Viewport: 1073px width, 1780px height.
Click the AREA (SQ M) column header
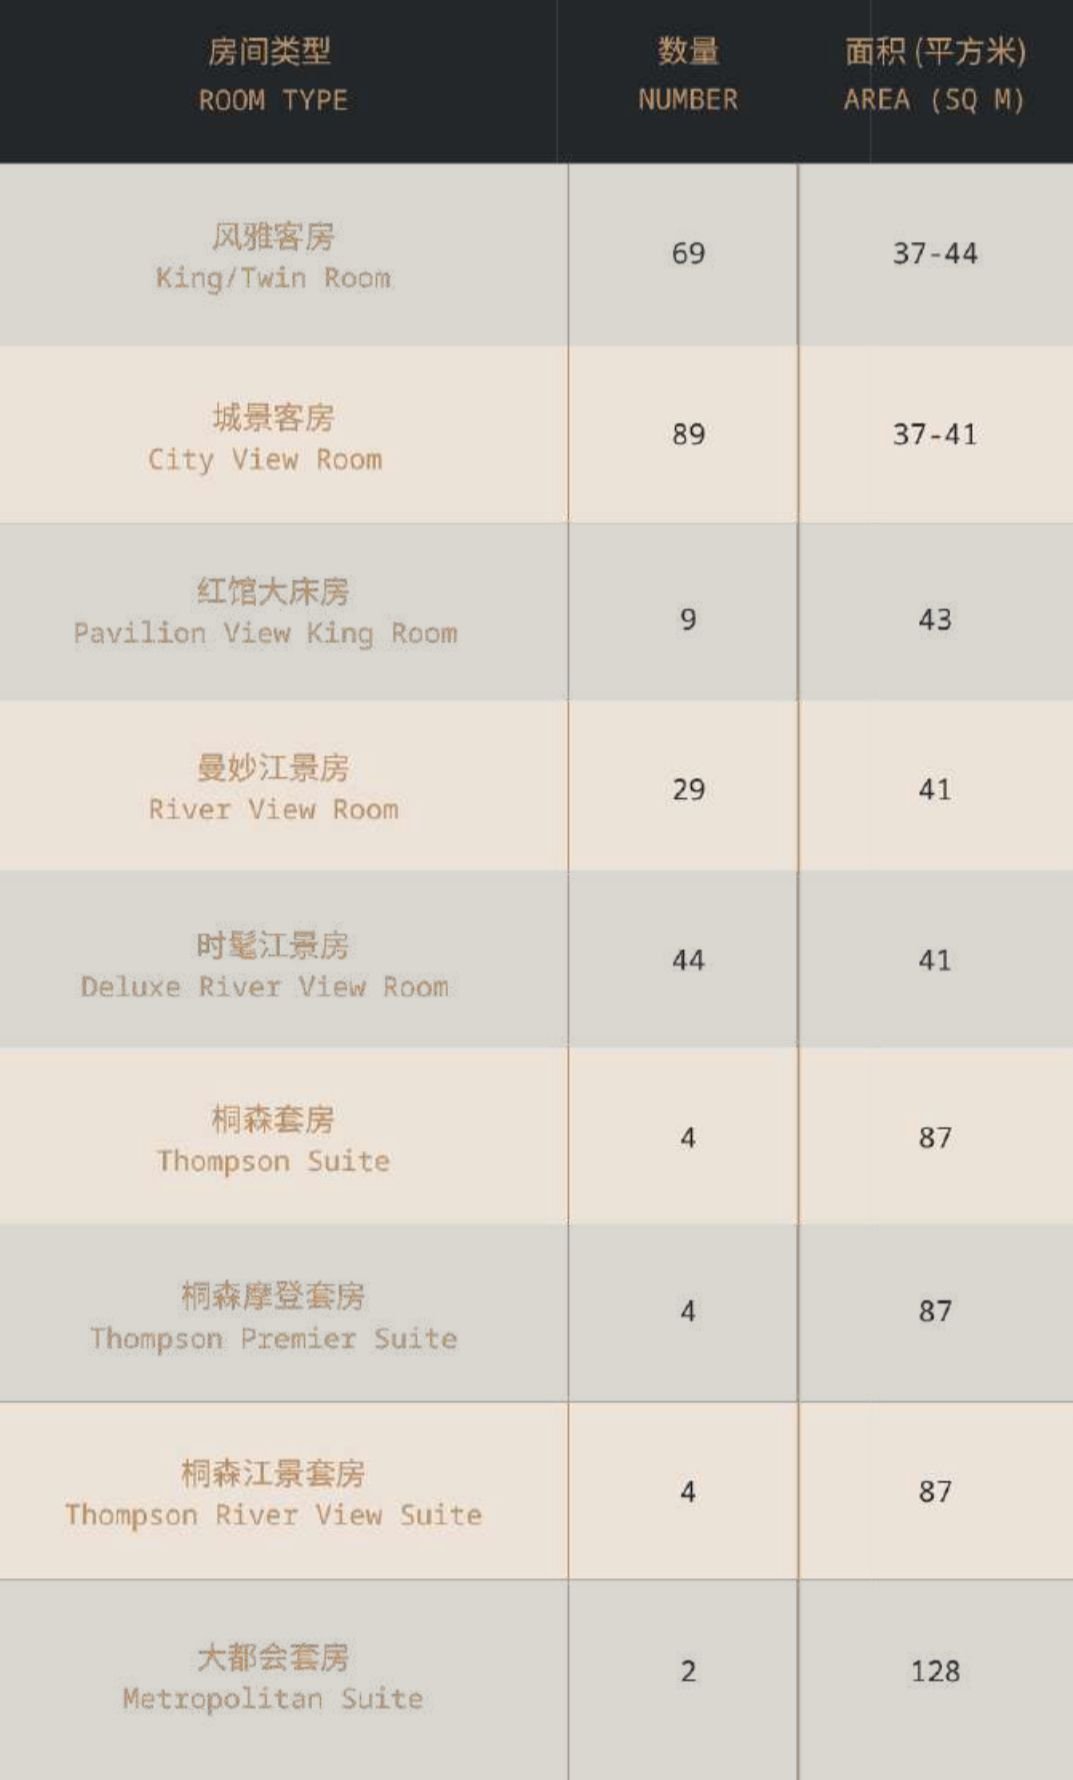tap(935, 76)
